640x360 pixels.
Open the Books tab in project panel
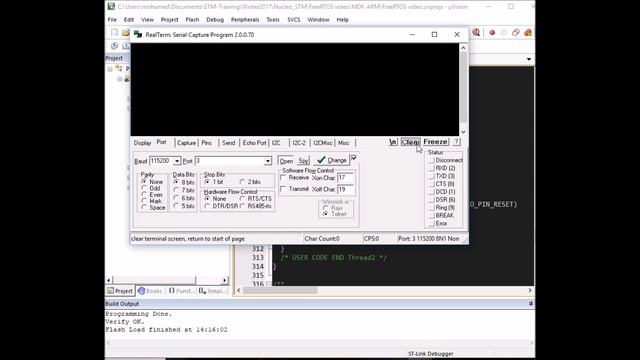point(150,291)
